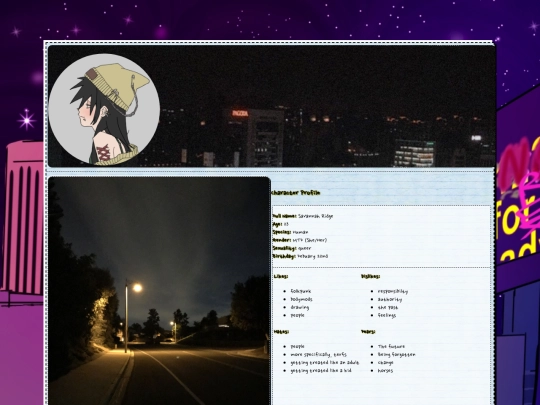
Task: Select people in the Likes list
Action: pos(298,315)
